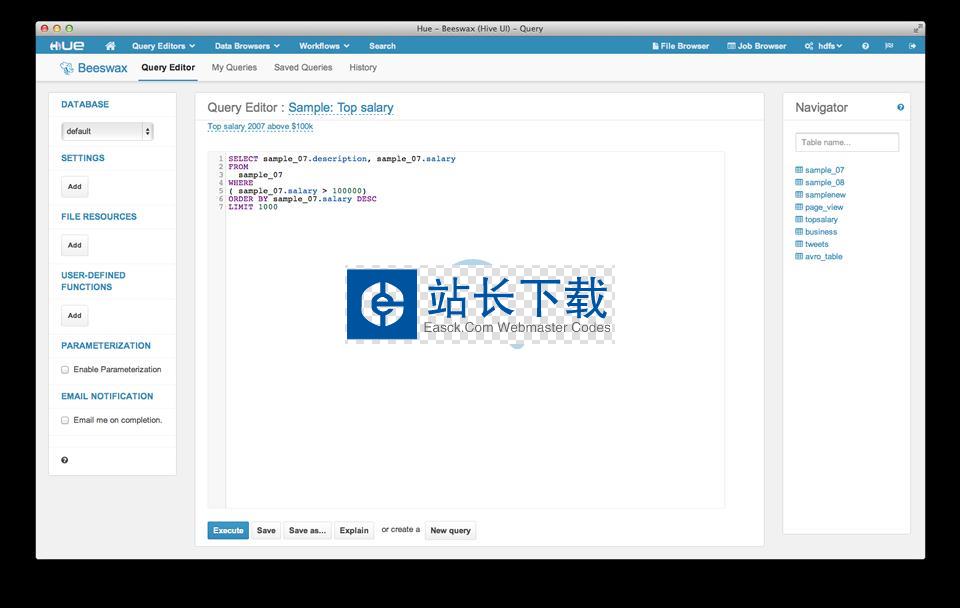The width and height of the screenshot is (960, 608).
Task: Click the sign out icon
Action: click(x=912, y=46)
